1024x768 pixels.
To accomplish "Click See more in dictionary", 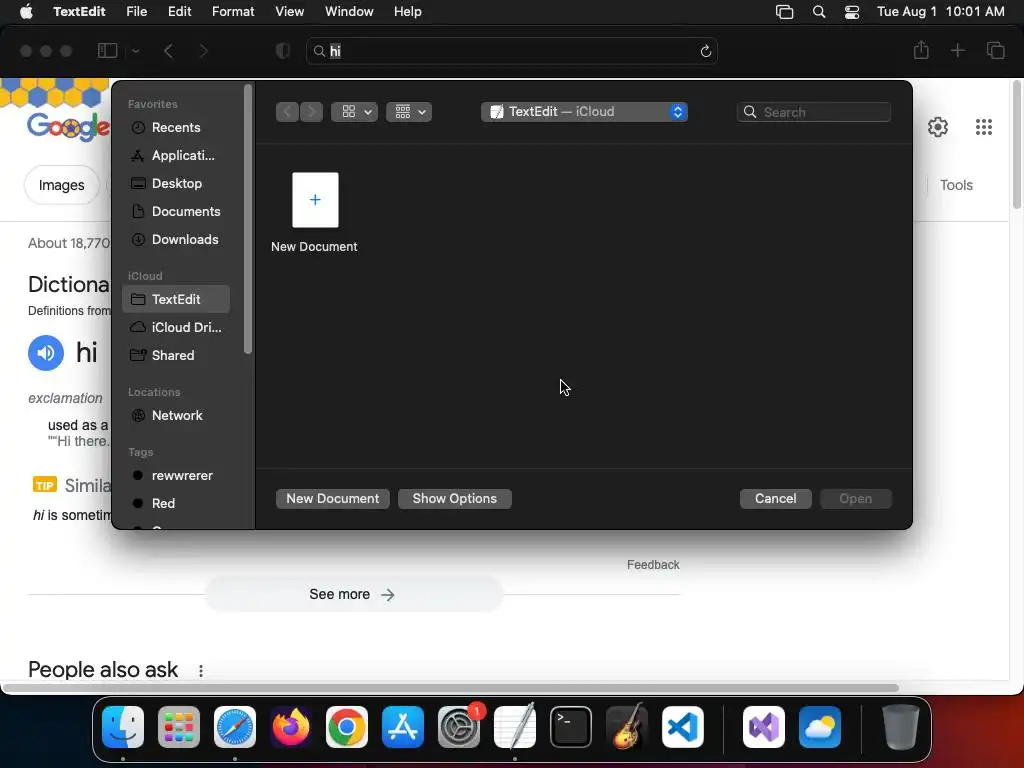I will [x=353, y=594].
